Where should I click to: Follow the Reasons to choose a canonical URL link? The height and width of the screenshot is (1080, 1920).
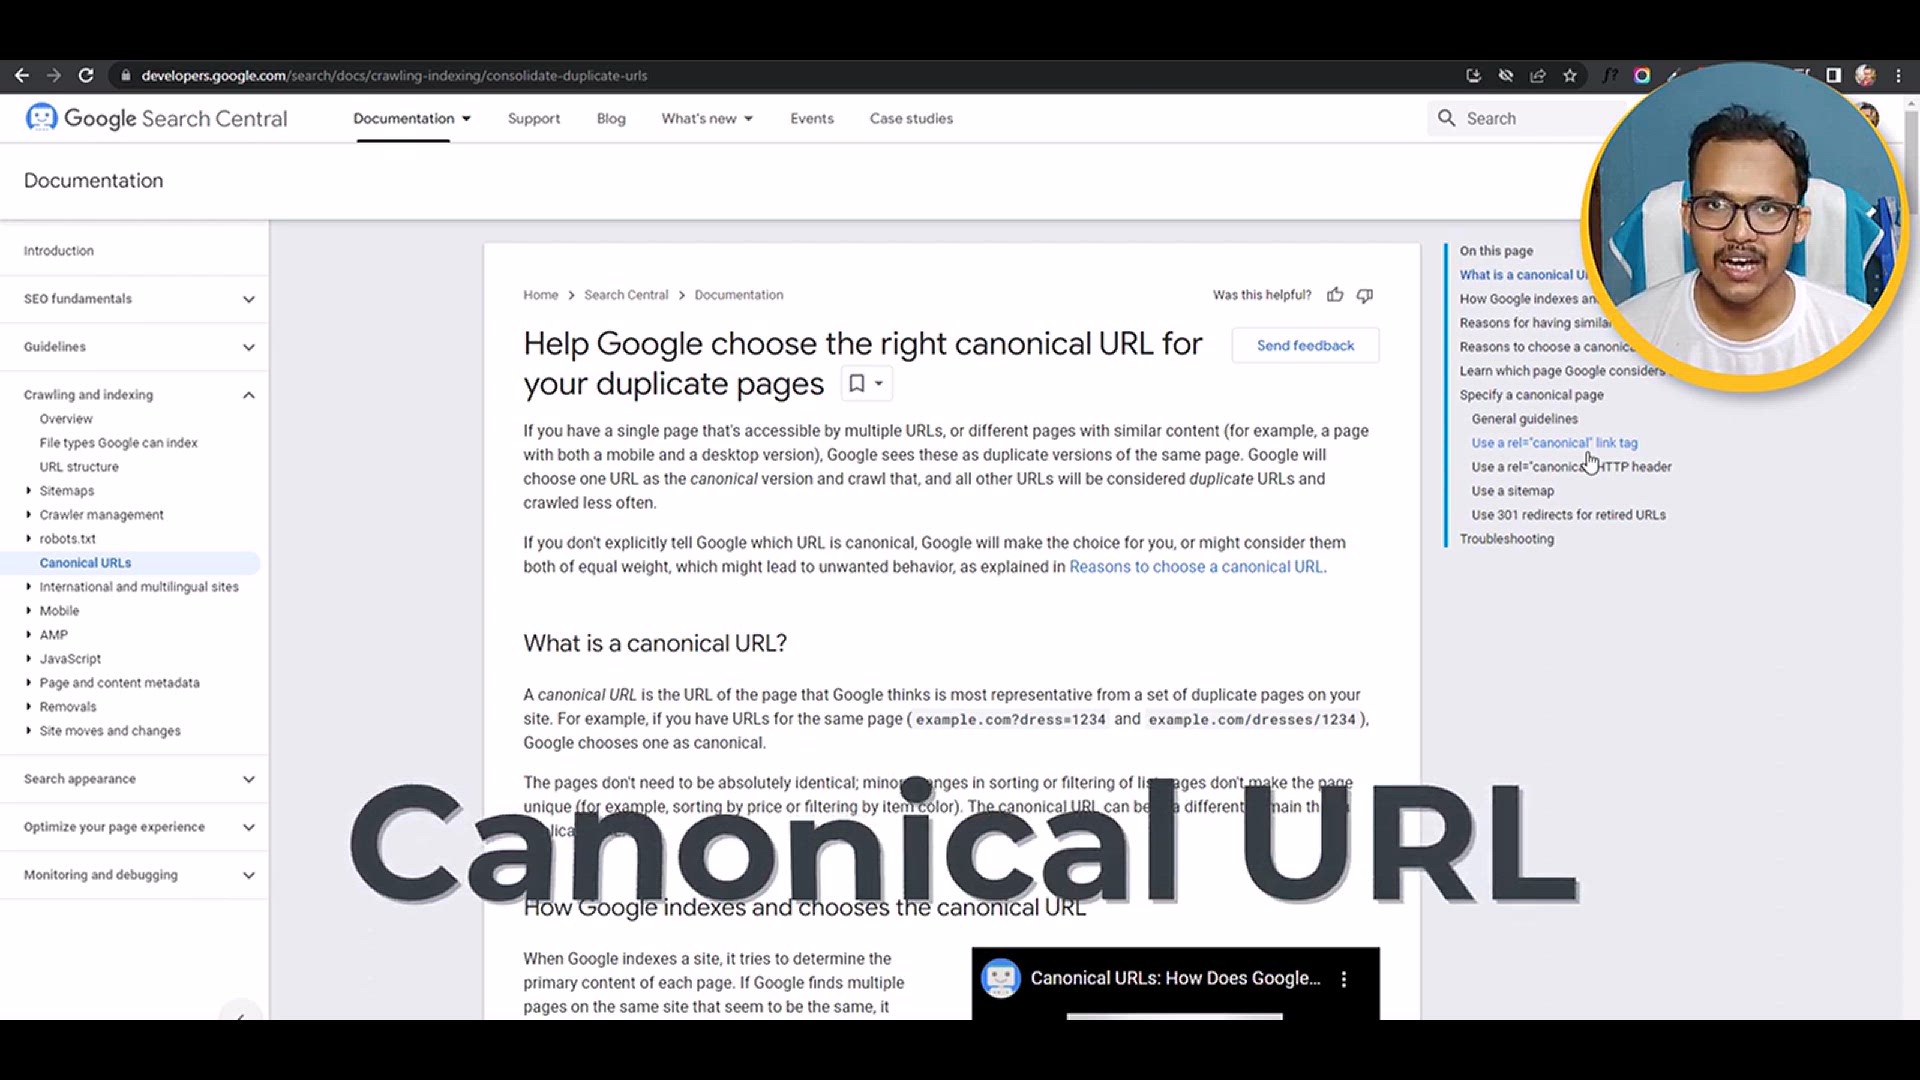[x=1197, y=567]
